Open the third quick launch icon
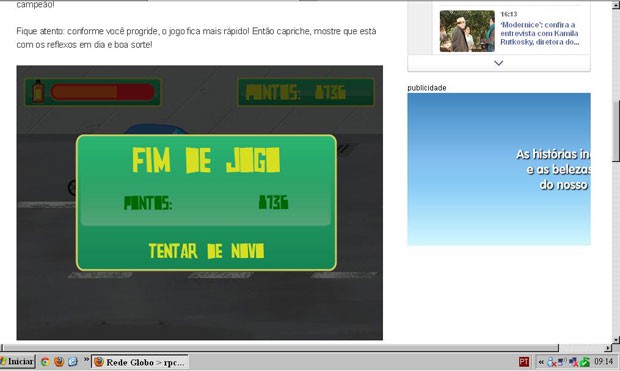 tap(73, 362)
